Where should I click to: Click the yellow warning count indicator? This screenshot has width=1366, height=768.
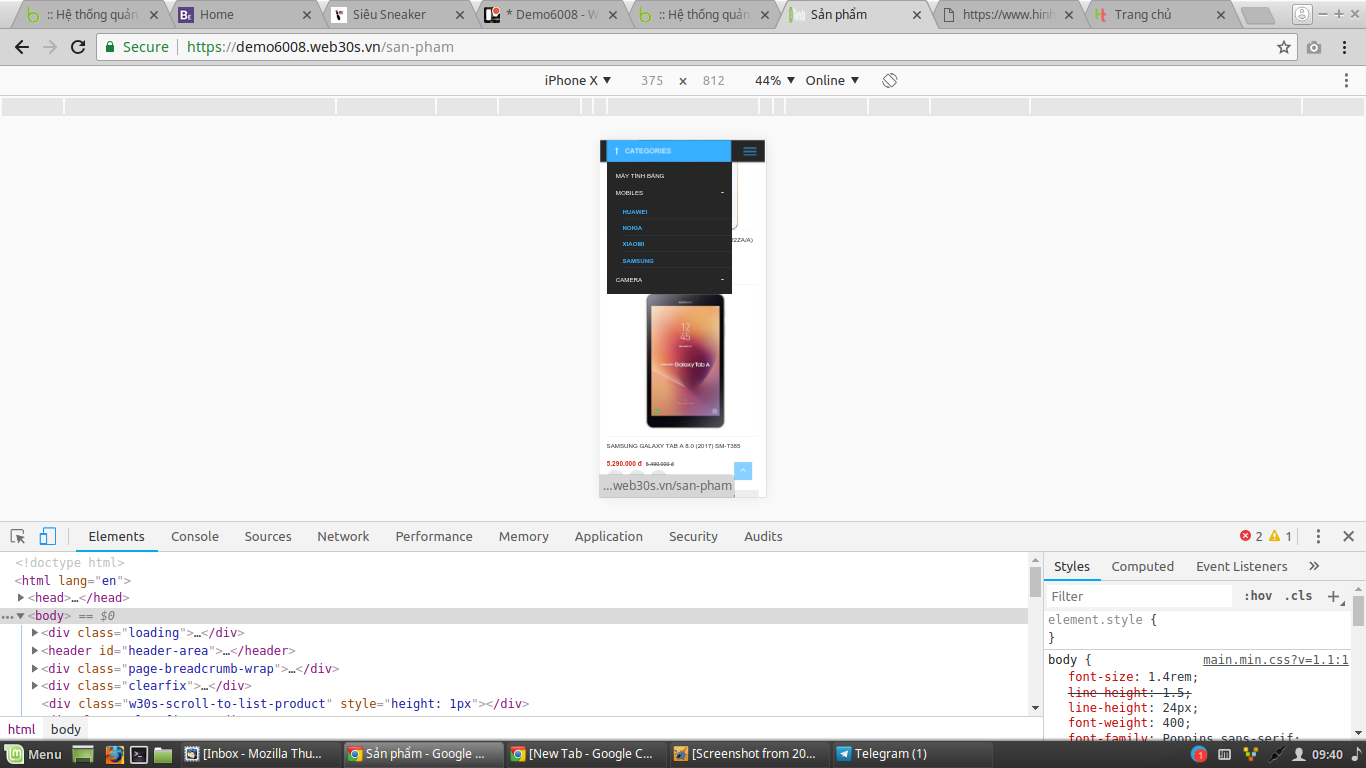coord(1280,536)
